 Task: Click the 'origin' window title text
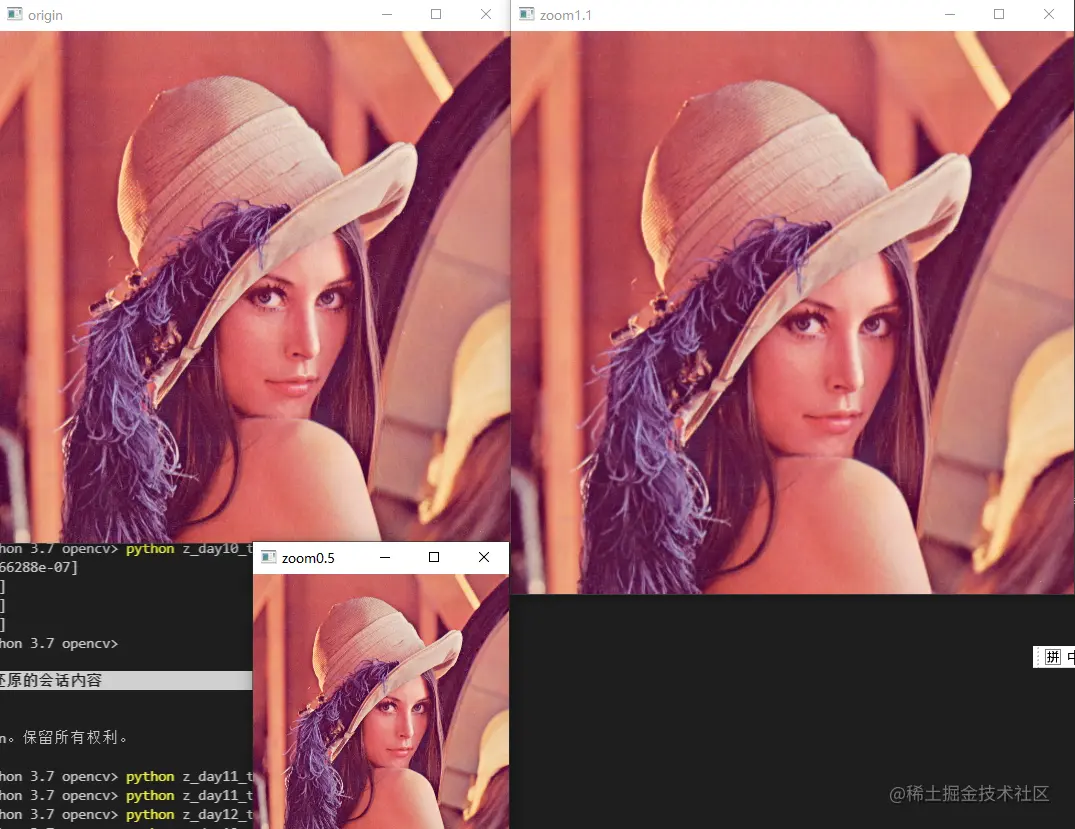[45, 15]
